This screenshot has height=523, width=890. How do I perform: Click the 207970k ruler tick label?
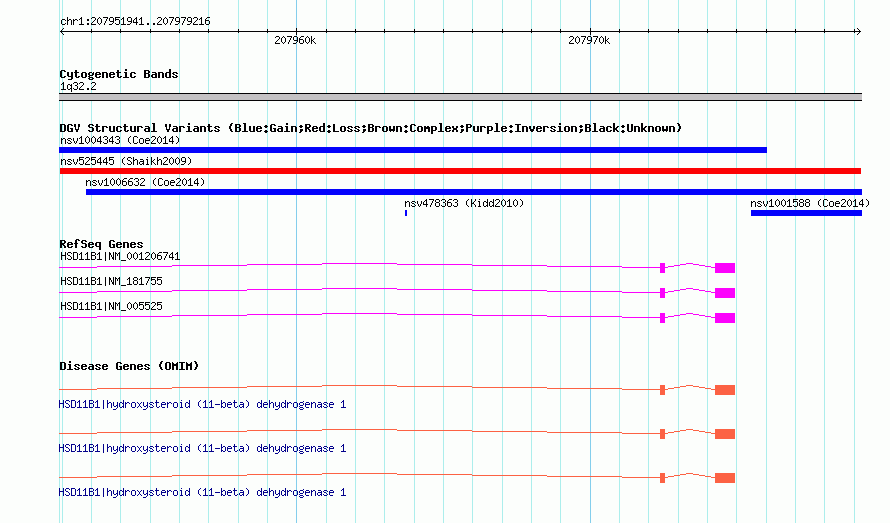[589, 40]
